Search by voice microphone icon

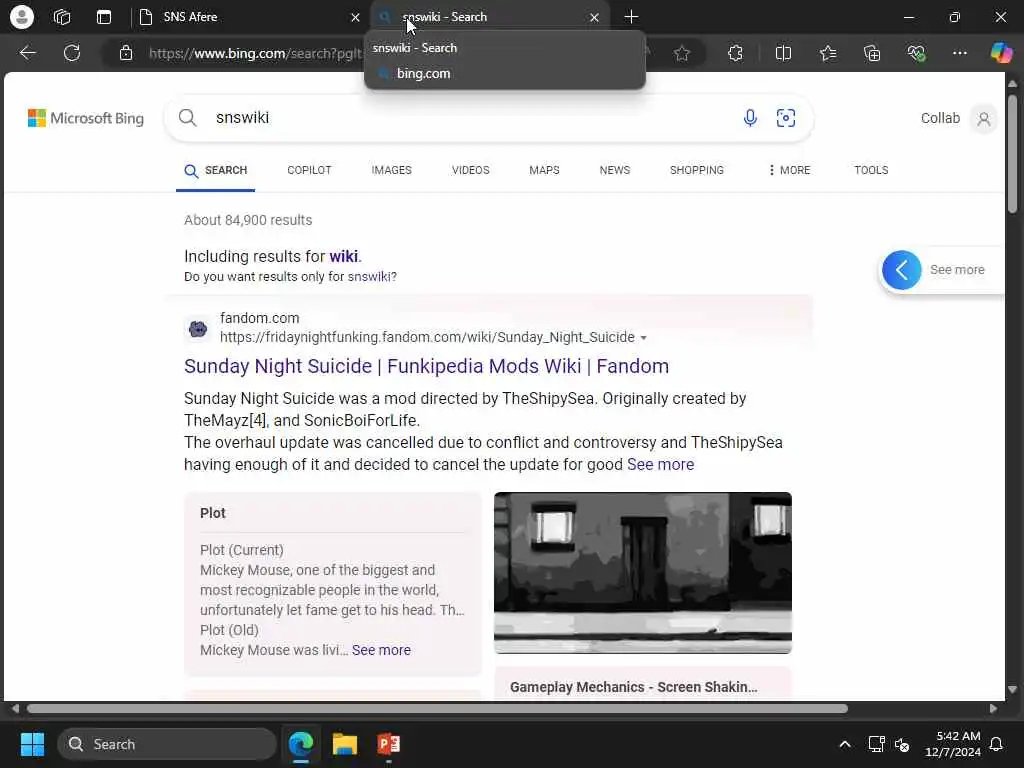point(750,118)
